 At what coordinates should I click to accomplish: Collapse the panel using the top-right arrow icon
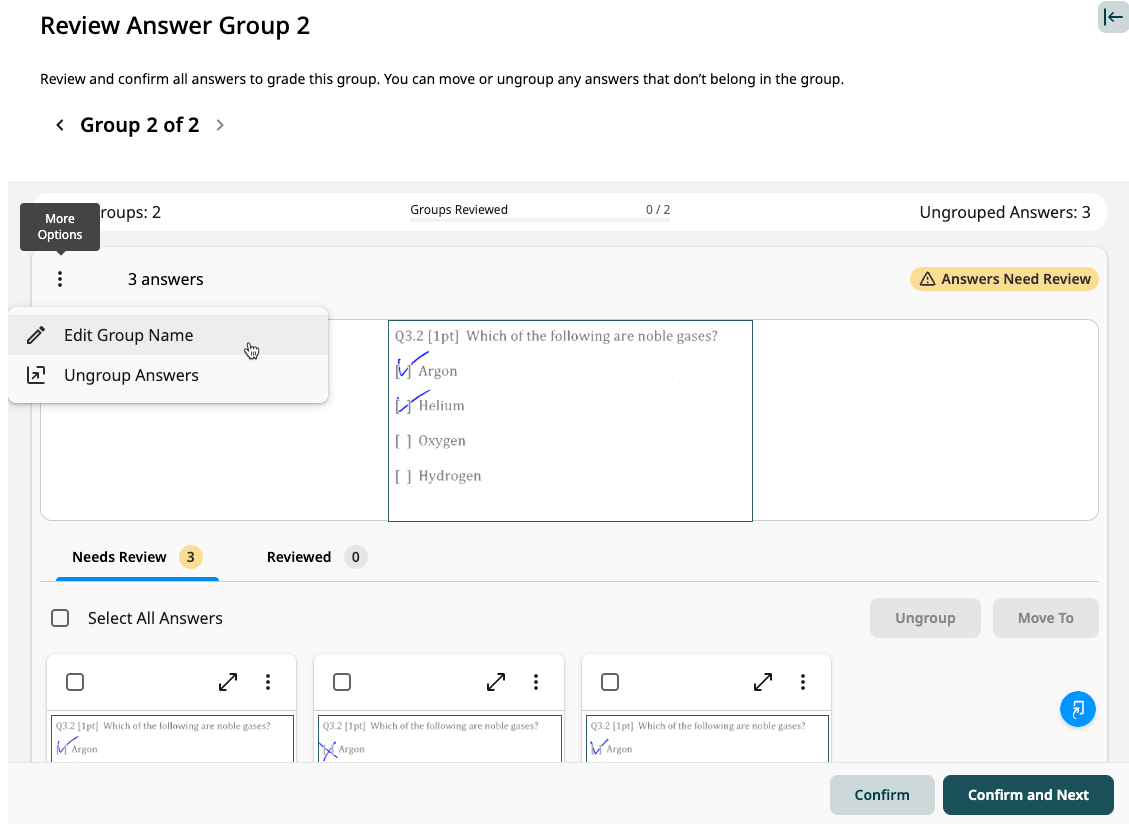[1113, 17]
